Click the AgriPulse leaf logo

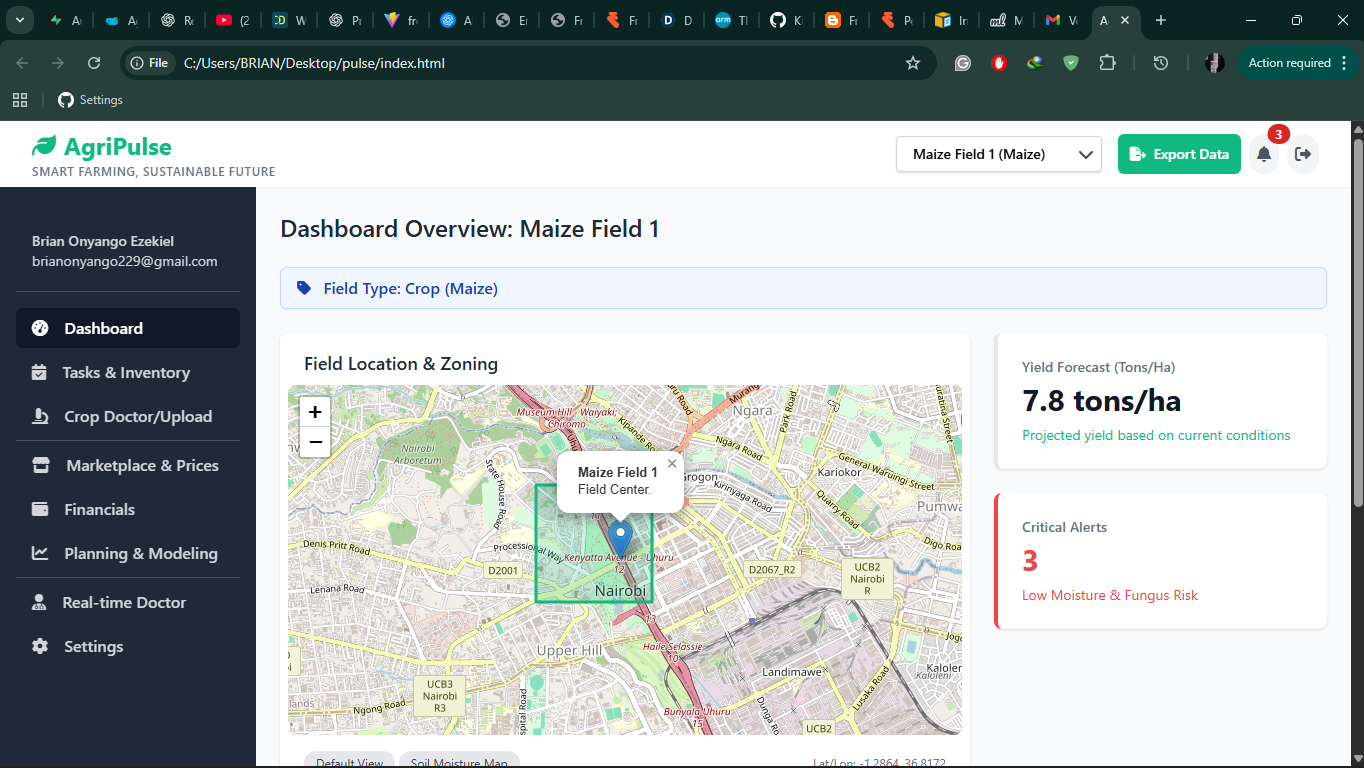44,147
